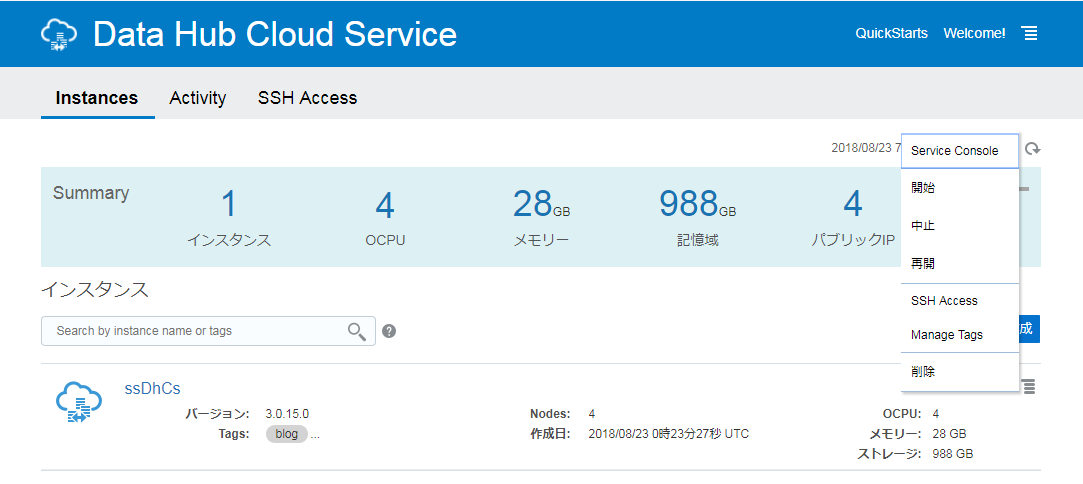
Task: Select SSH Access in the dropdown menu
Action: (x=960, y=301)
